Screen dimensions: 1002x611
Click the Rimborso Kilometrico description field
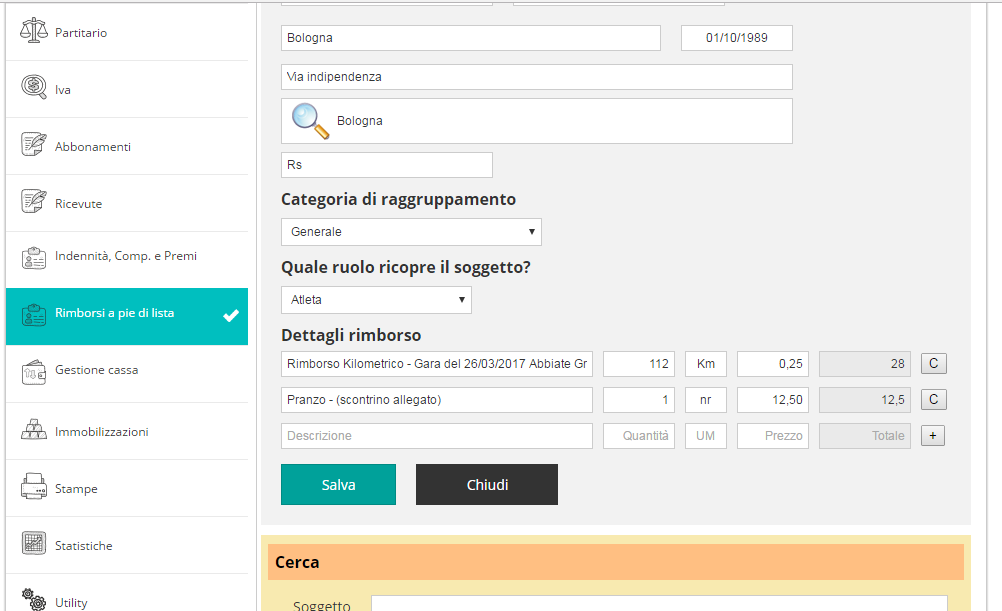point(436,364)
